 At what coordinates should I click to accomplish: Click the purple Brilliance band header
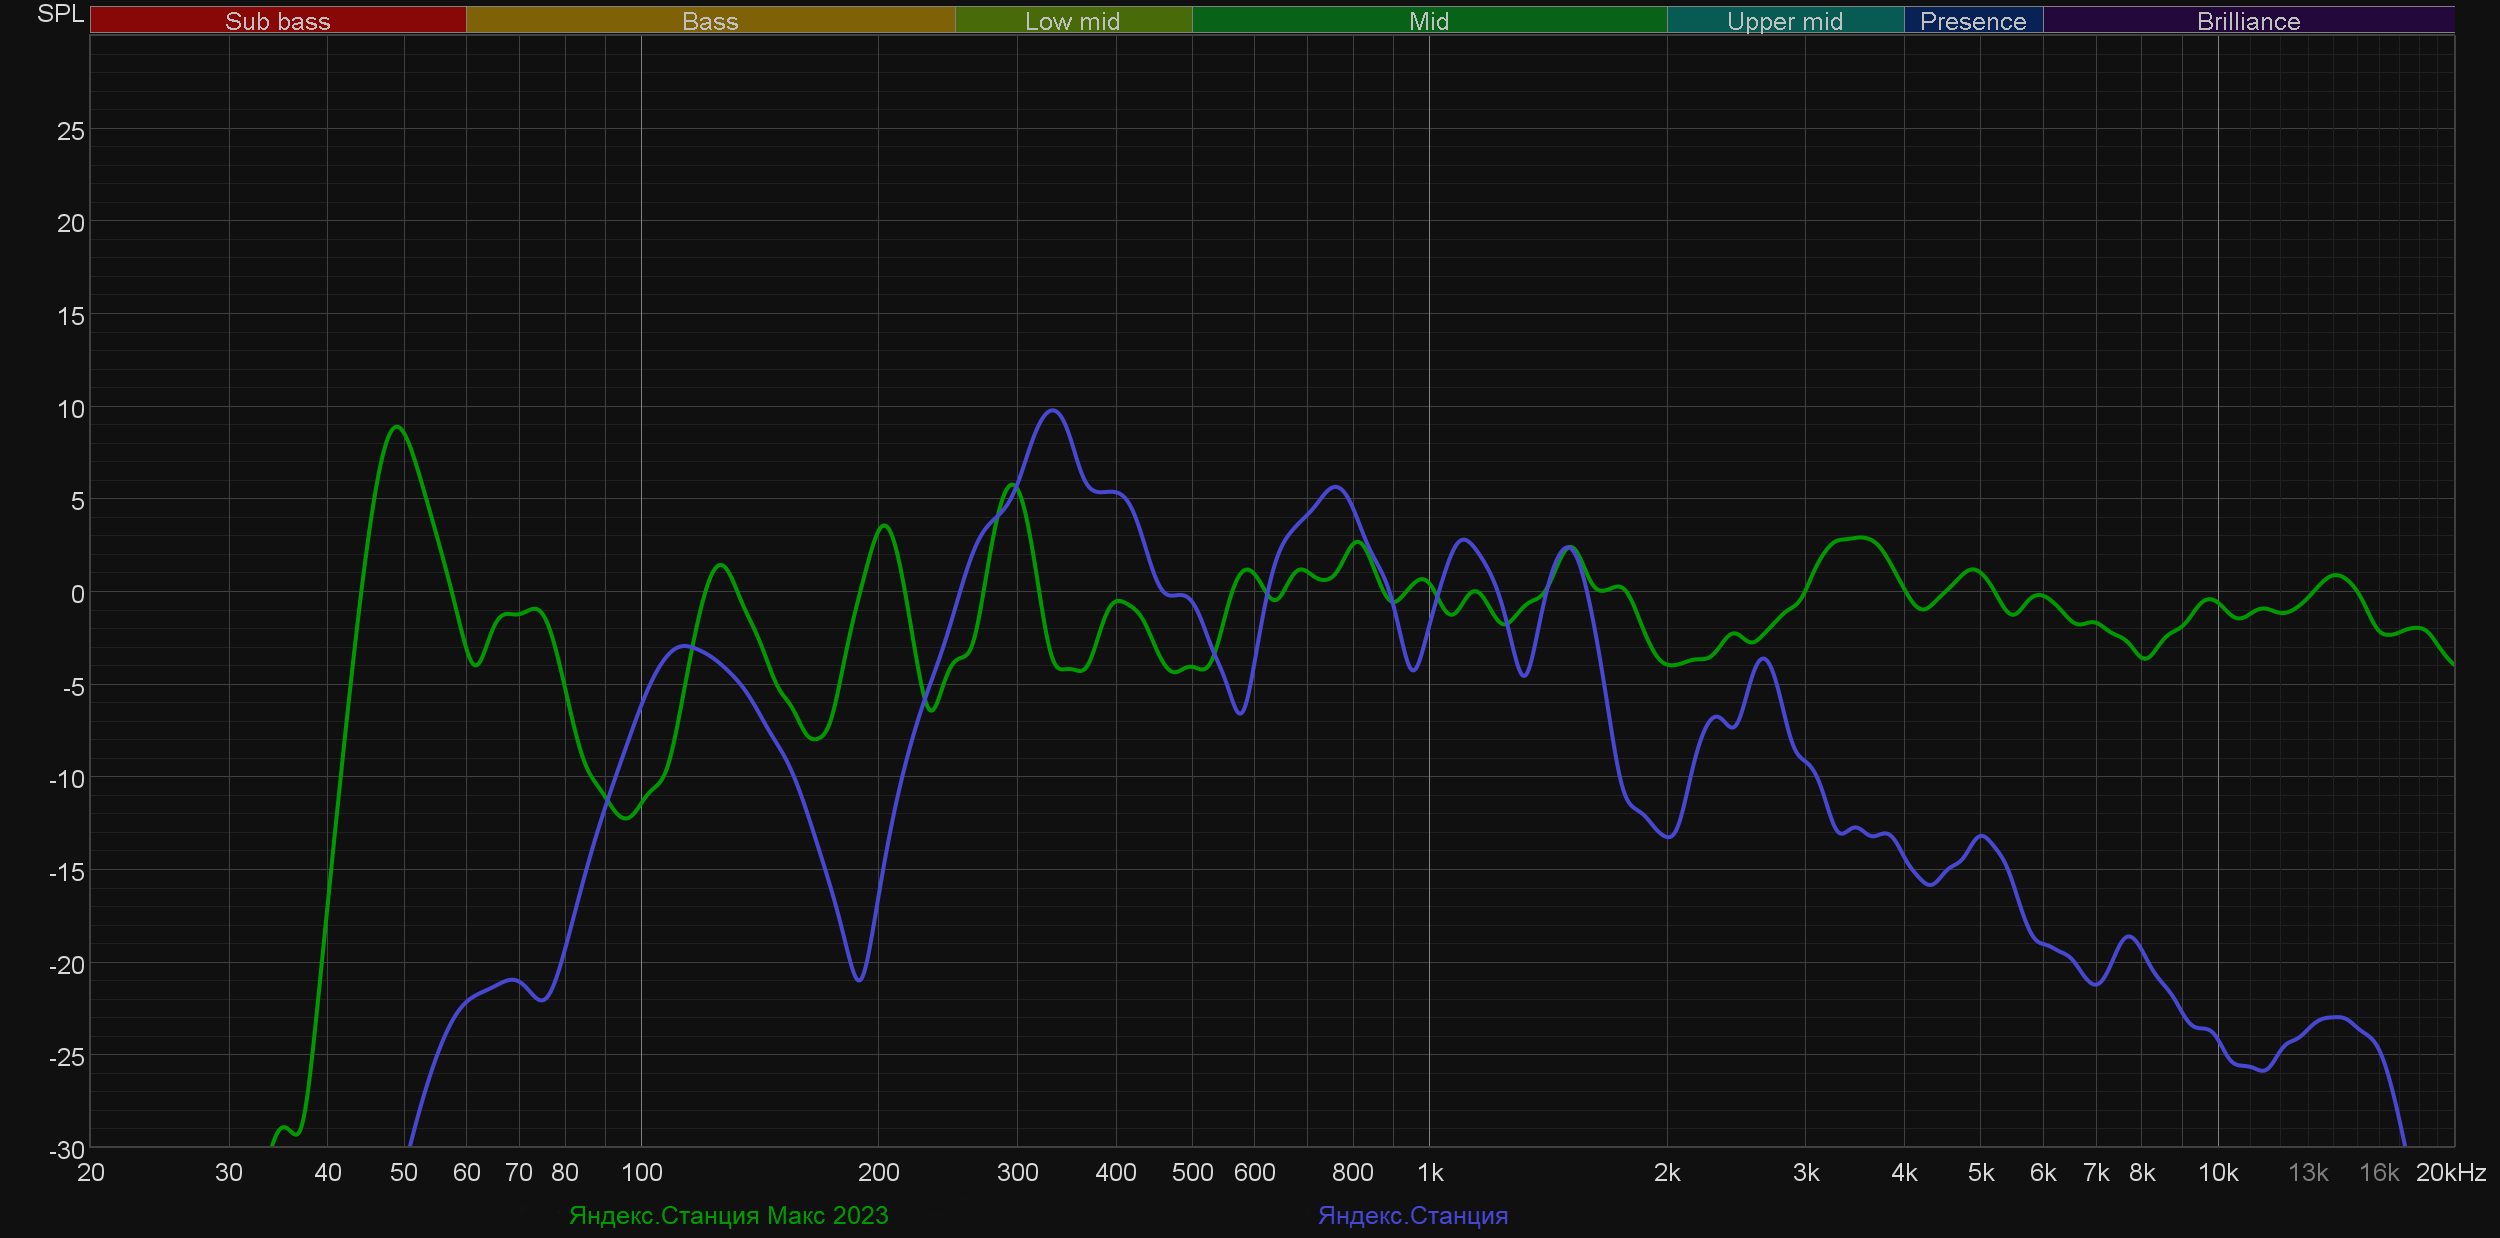pyautogui.click(x=2248, y=21)
